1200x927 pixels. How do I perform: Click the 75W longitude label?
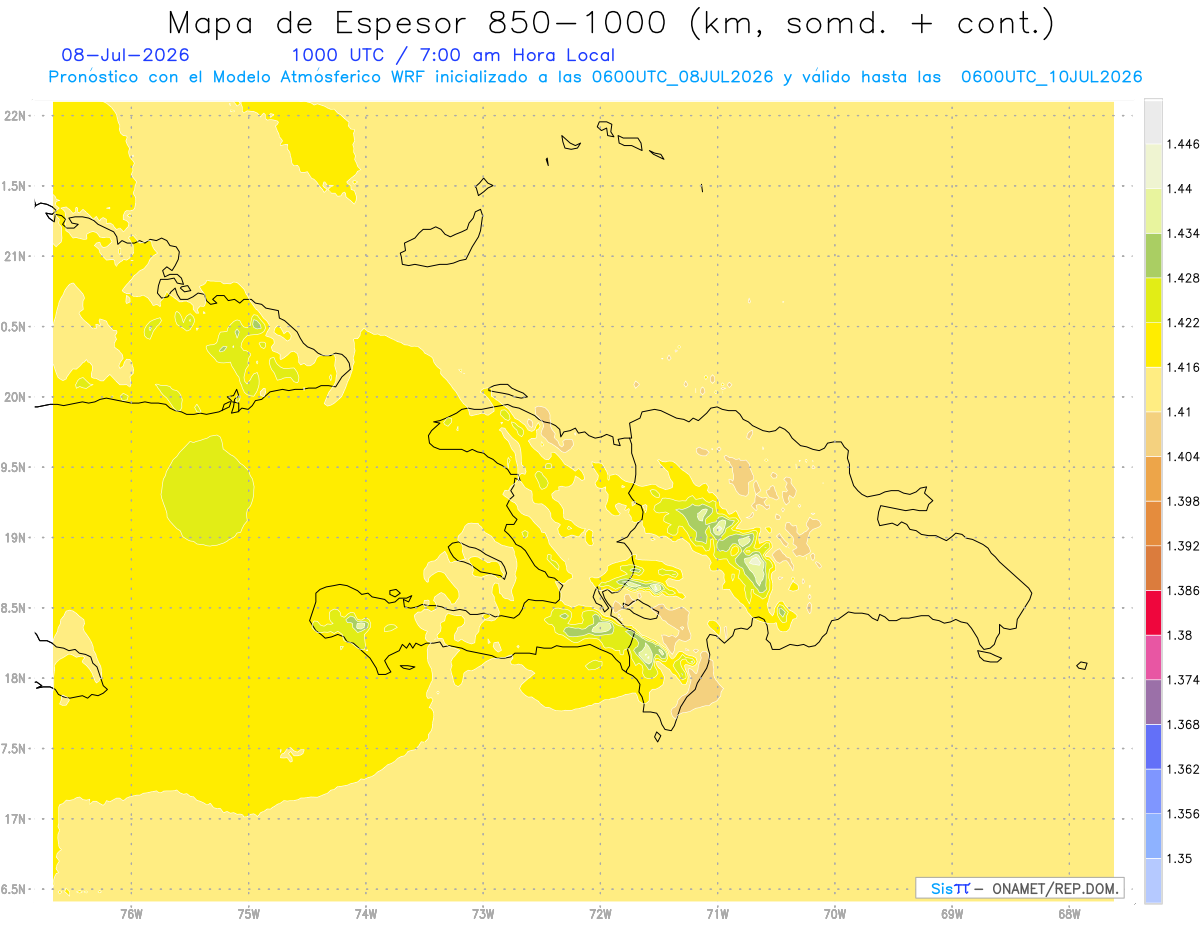(x=249, y=914)
